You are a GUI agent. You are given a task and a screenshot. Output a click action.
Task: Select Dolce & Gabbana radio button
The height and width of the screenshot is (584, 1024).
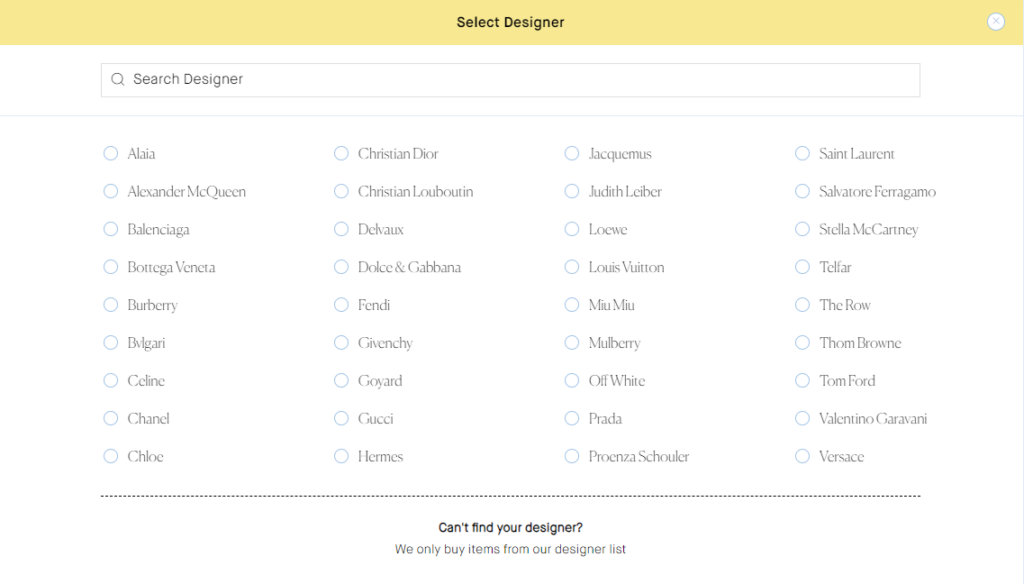point(342,267)
